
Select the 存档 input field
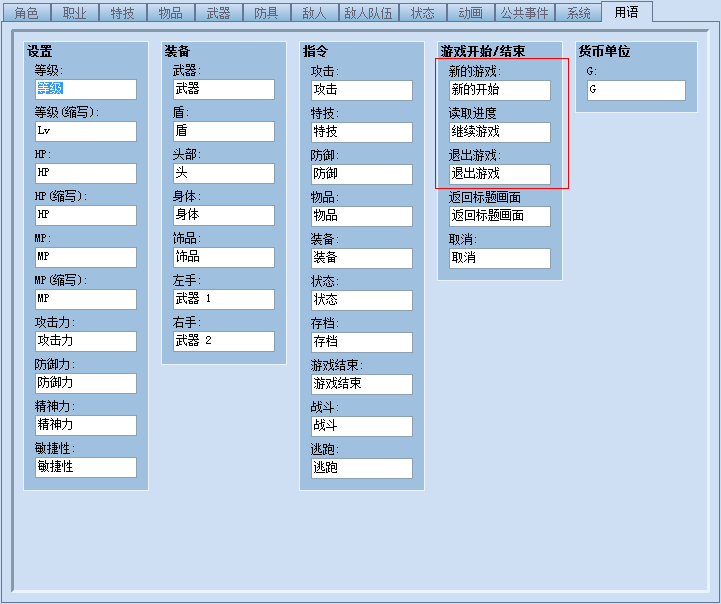(x=362, y=342)
